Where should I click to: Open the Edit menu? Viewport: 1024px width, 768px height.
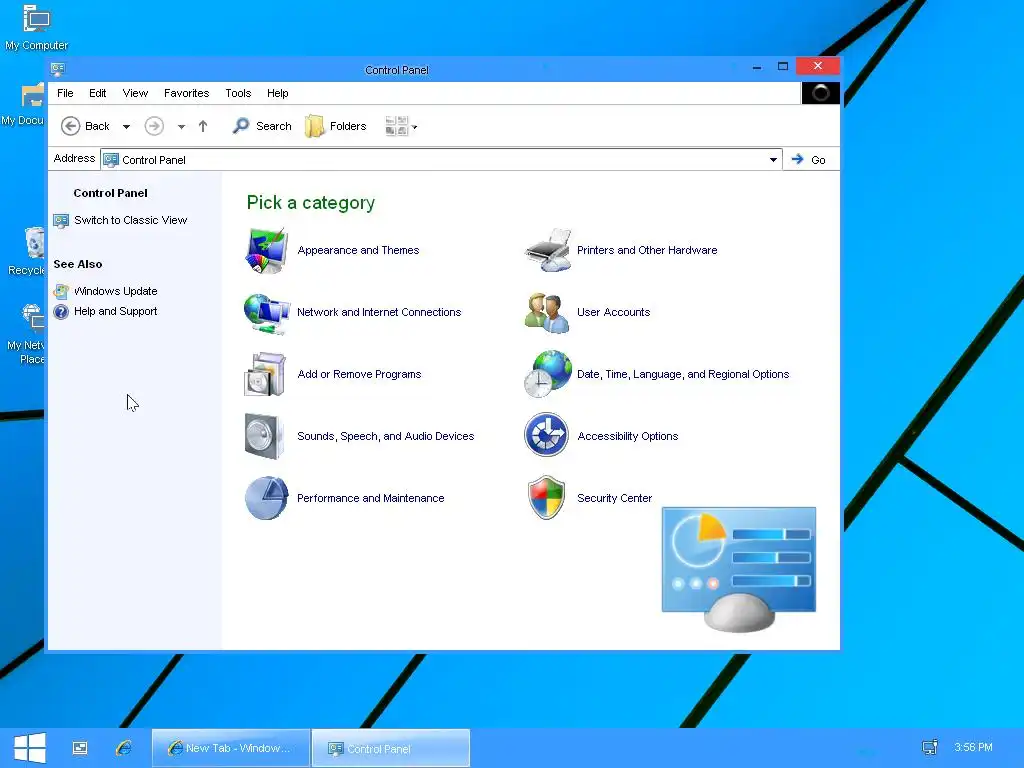(98, 93)
